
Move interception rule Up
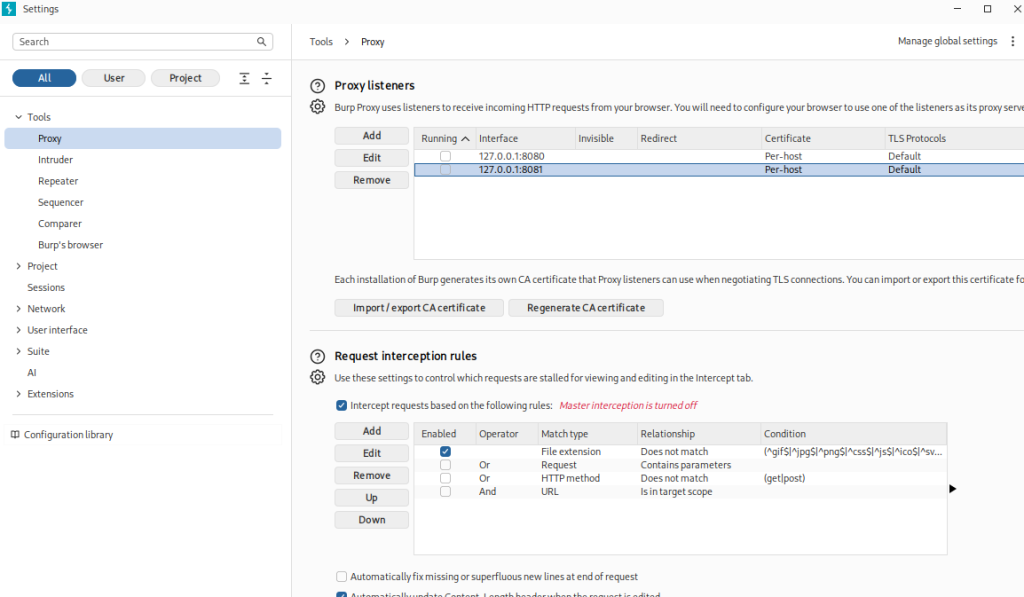pos(372,498)
